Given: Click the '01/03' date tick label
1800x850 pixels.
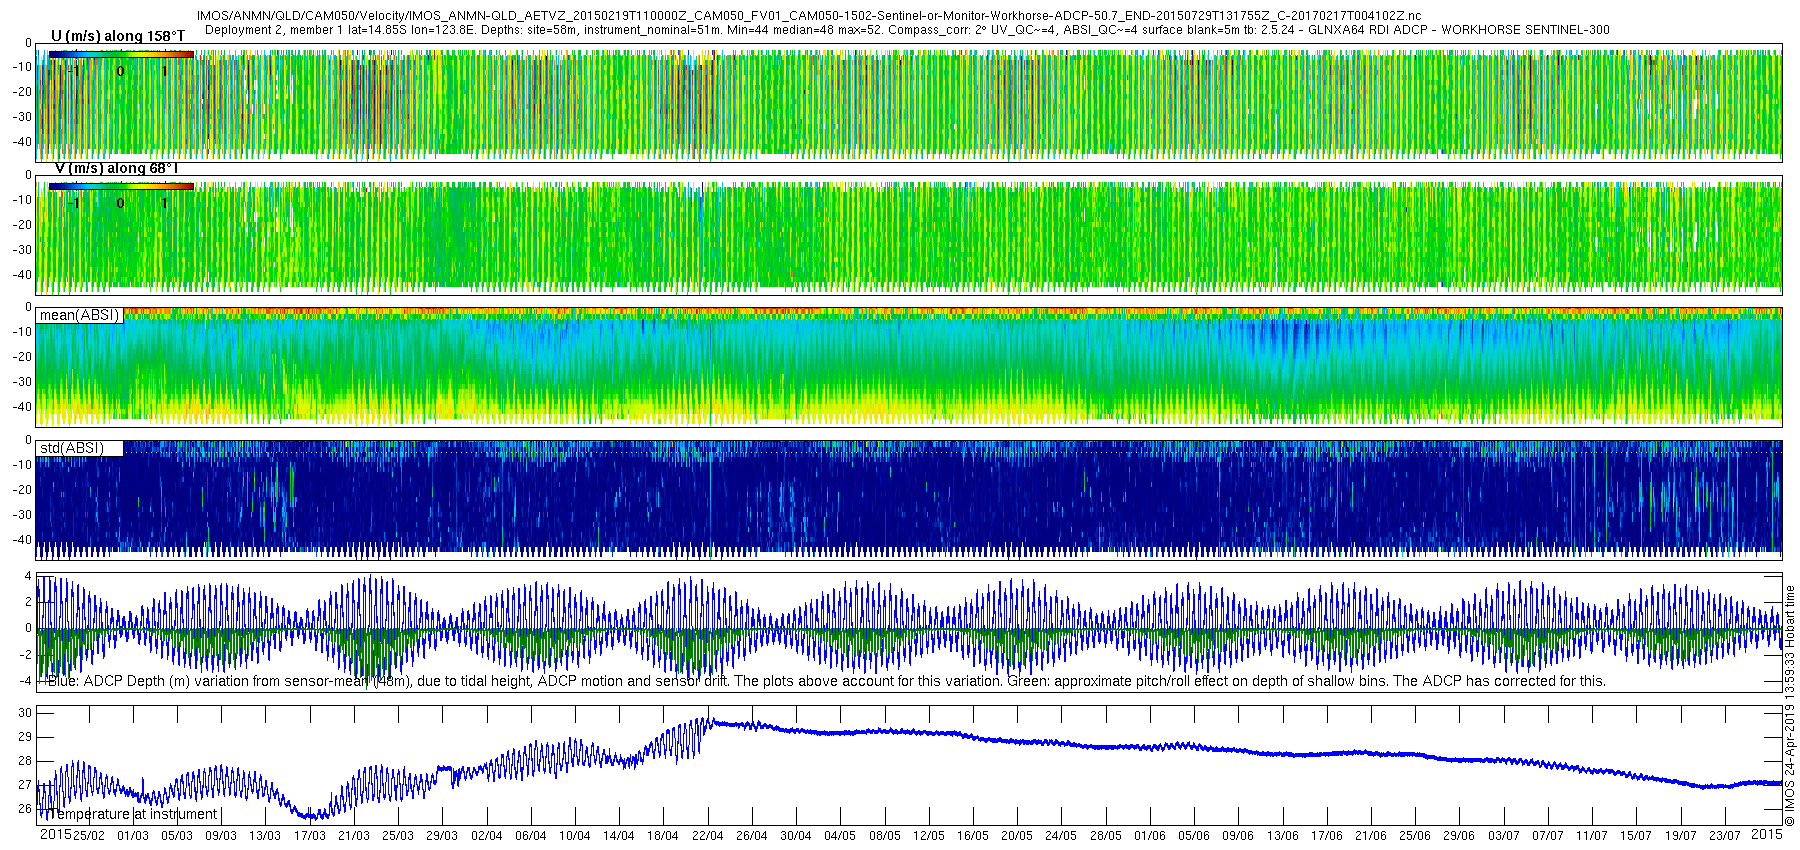Looking at the screenshot, I should click(133, 835).
